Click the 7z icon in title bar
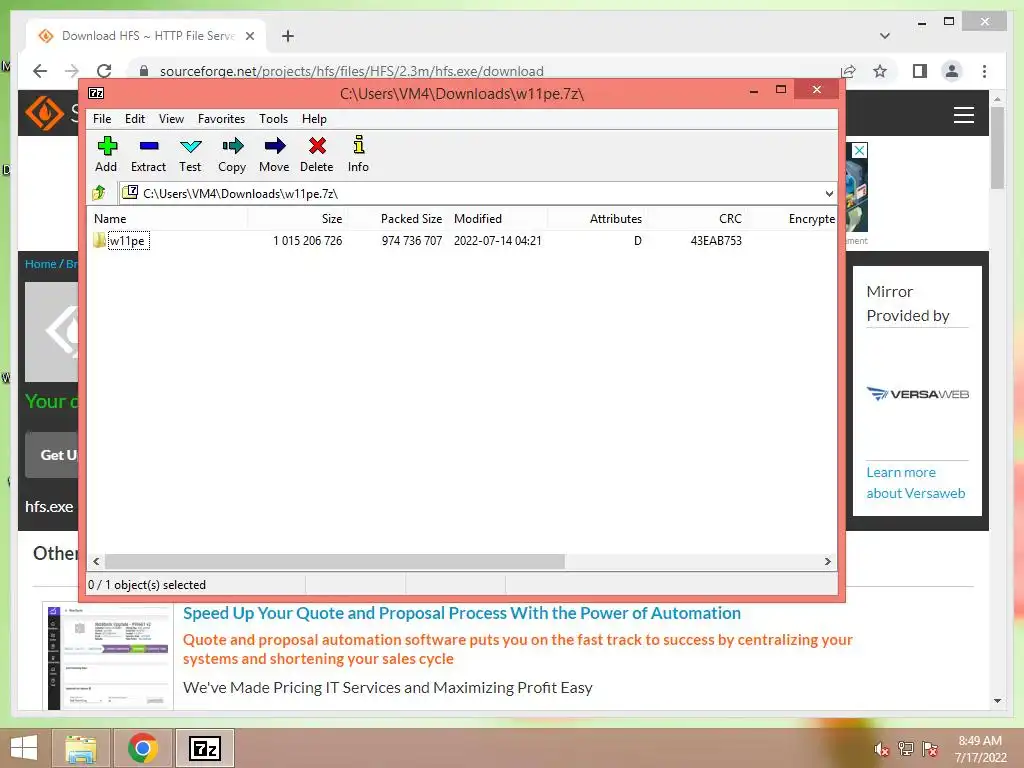The image size is (1024, 768). click(96, 93)
